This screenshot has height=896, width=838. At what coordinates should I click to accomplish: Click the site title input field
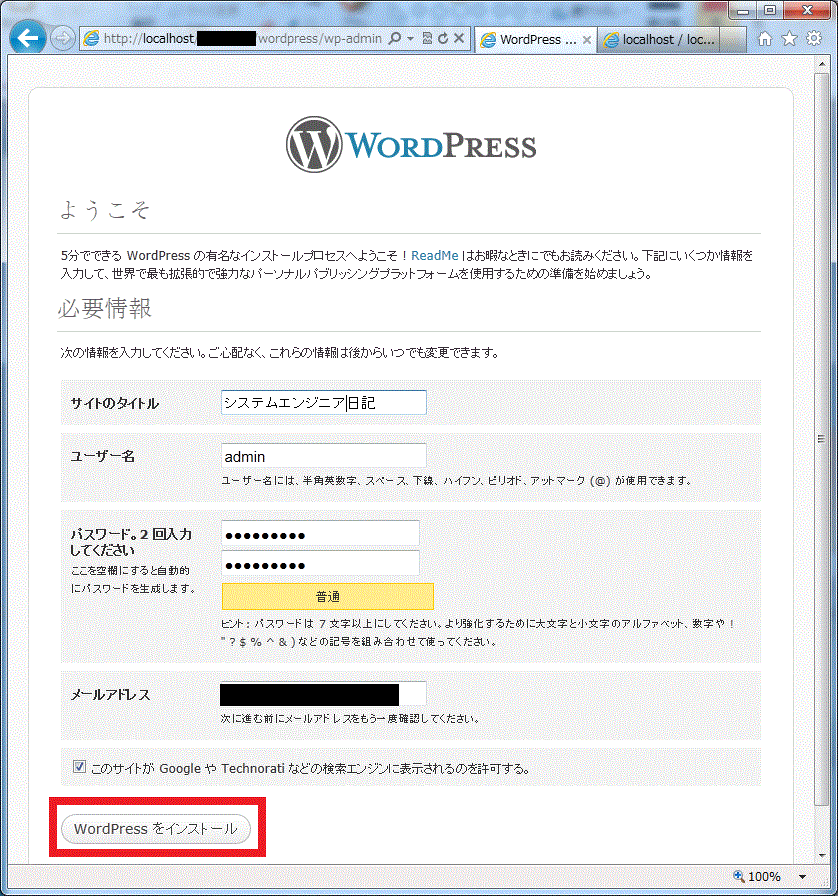(323, 403)
